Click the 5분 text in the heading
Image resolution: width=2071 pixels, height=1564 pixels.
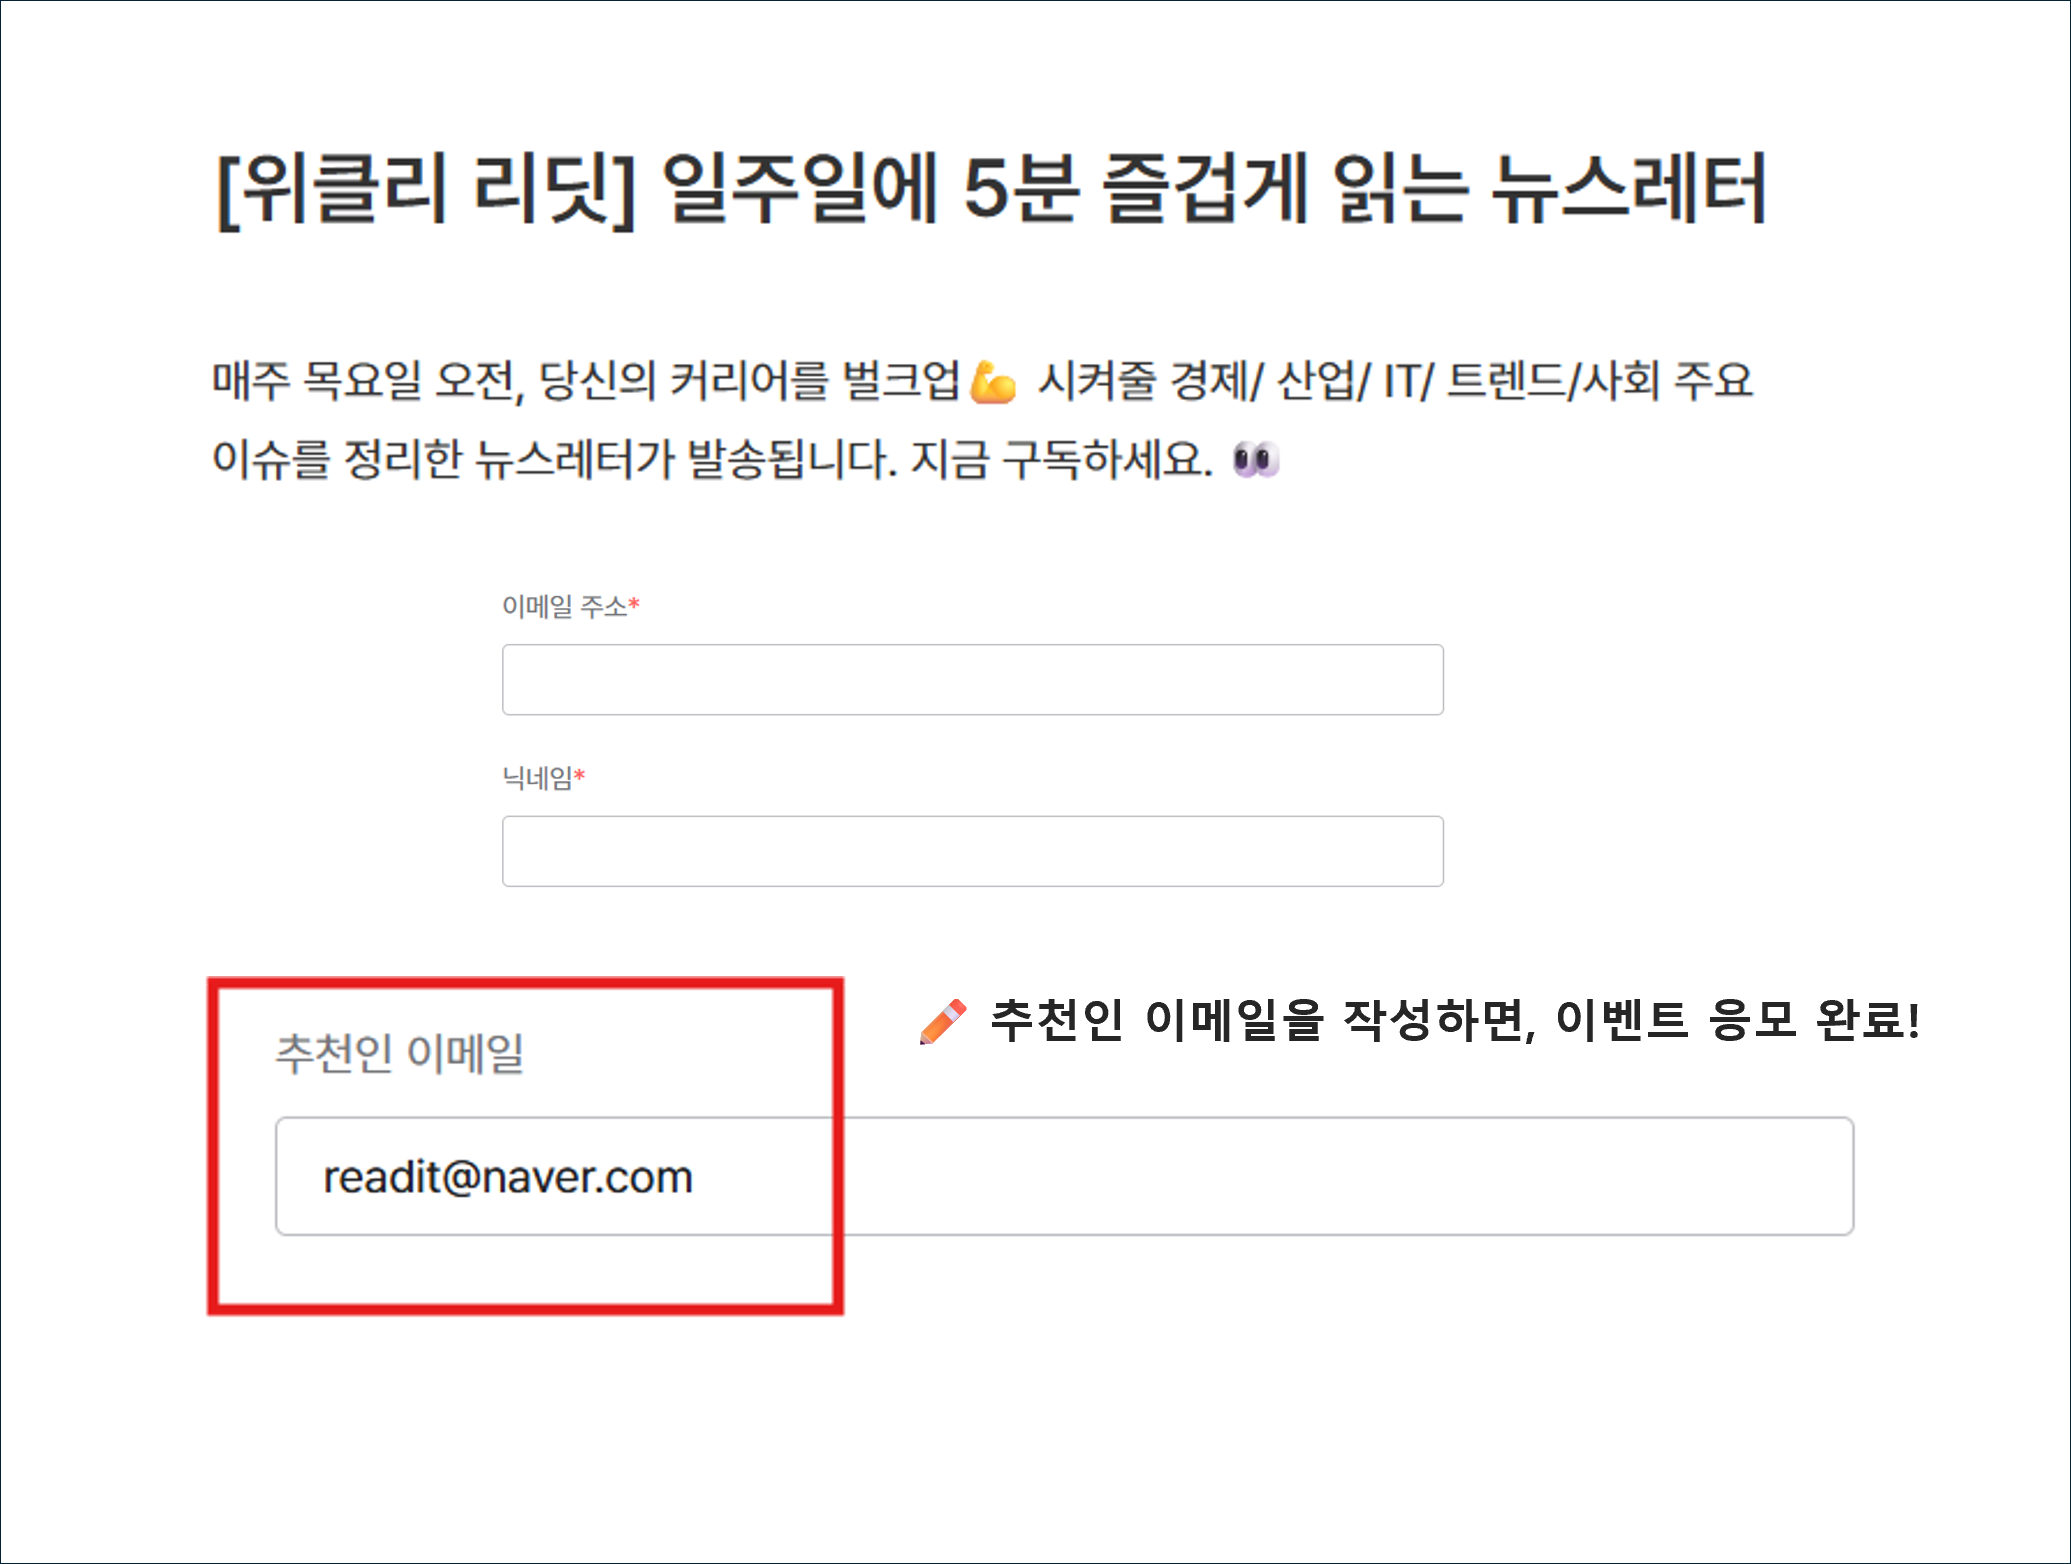point(1021,189)
